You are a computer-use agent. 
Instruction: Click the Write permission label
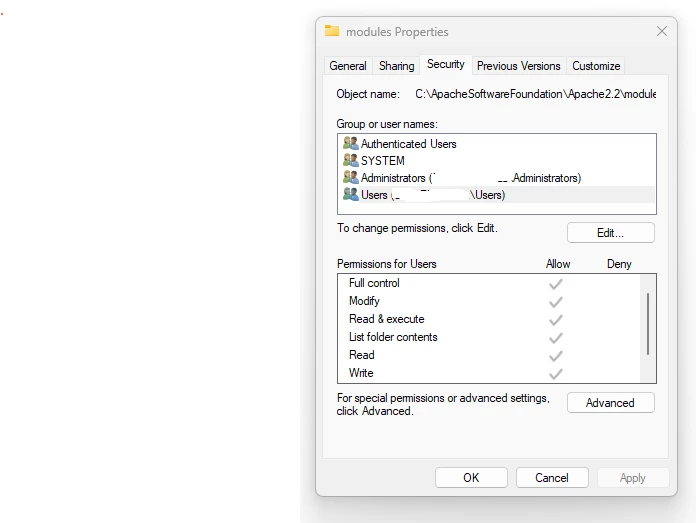361,373
